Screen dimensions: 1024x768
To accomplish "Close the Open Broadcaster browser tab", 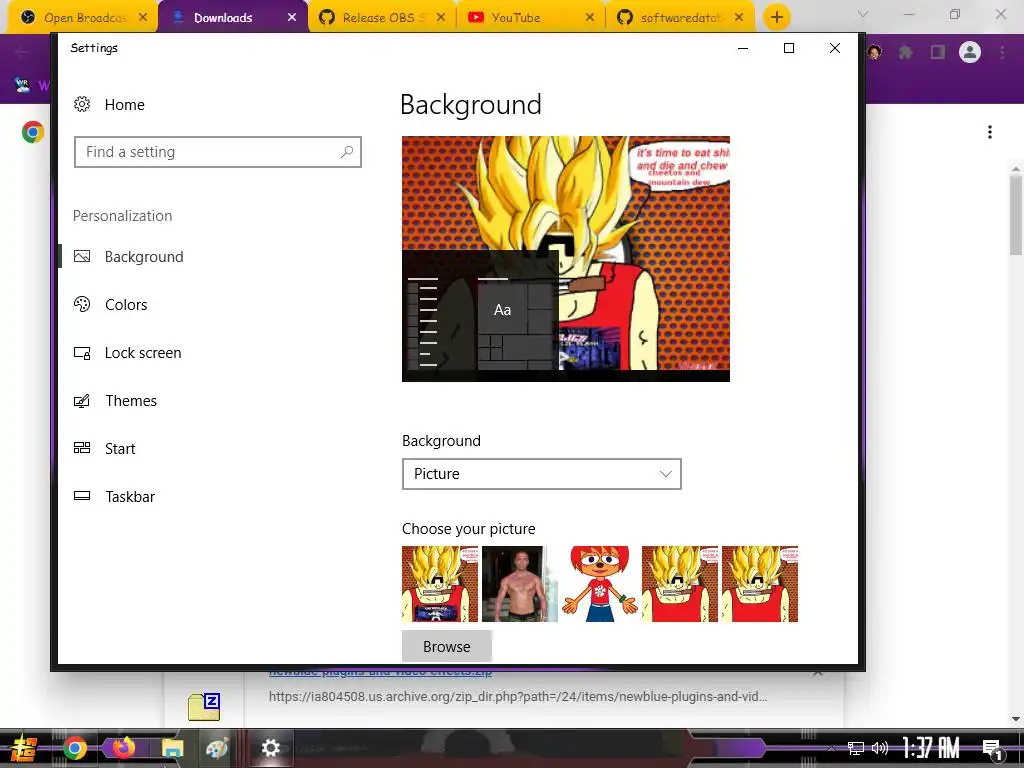I will (143, 18).
